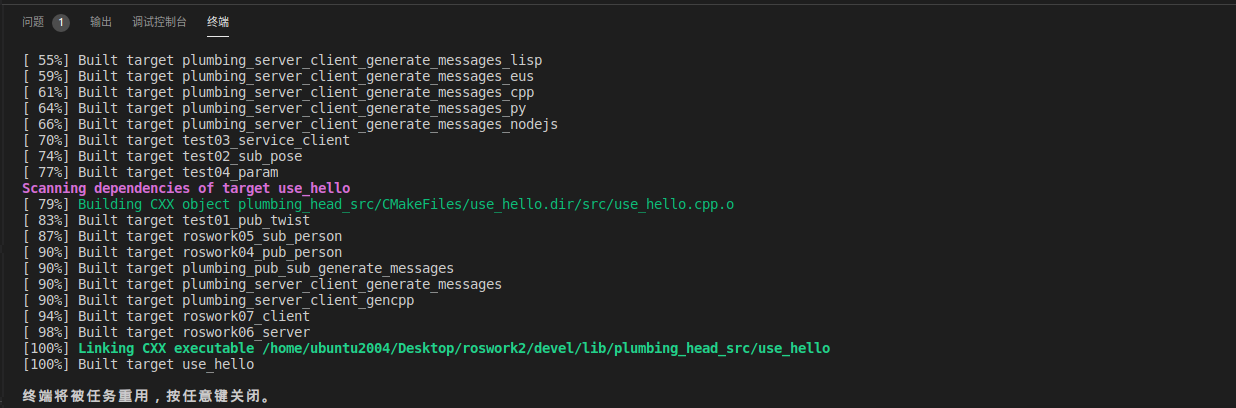Click the '[100%] Built target use_hello' line
This screenshot has height=408, width=1236.
pyautogui.click(x=138, y=364)
